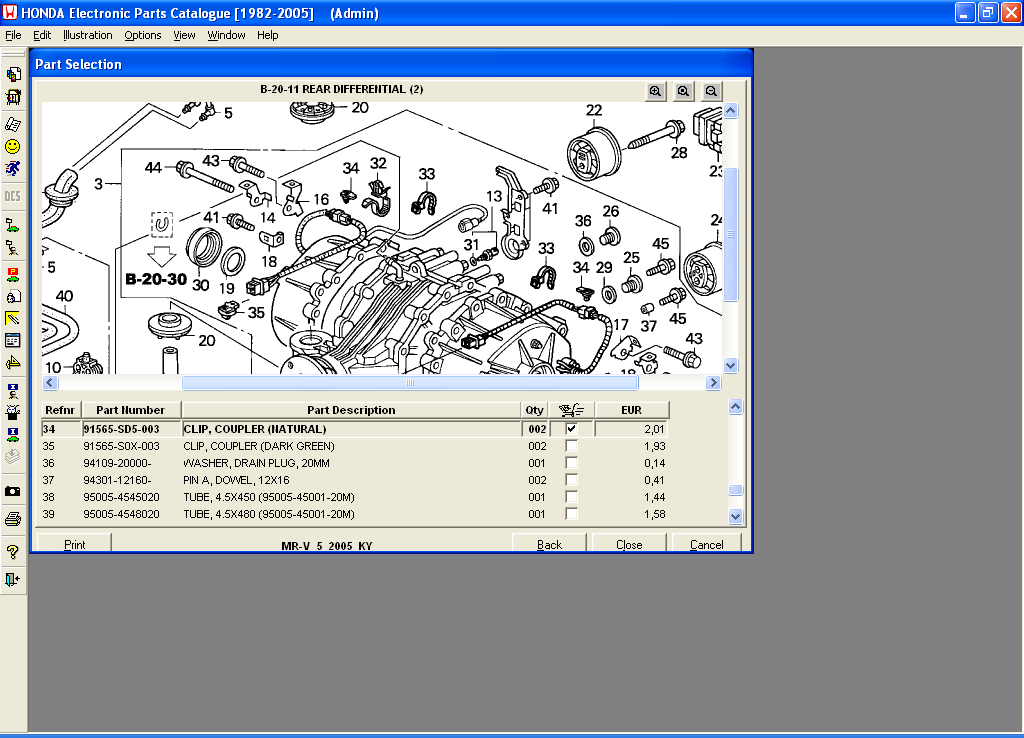Click the rabbit-in-hat wizard icon
The image size is (1024, 738).
click(12, 413)
